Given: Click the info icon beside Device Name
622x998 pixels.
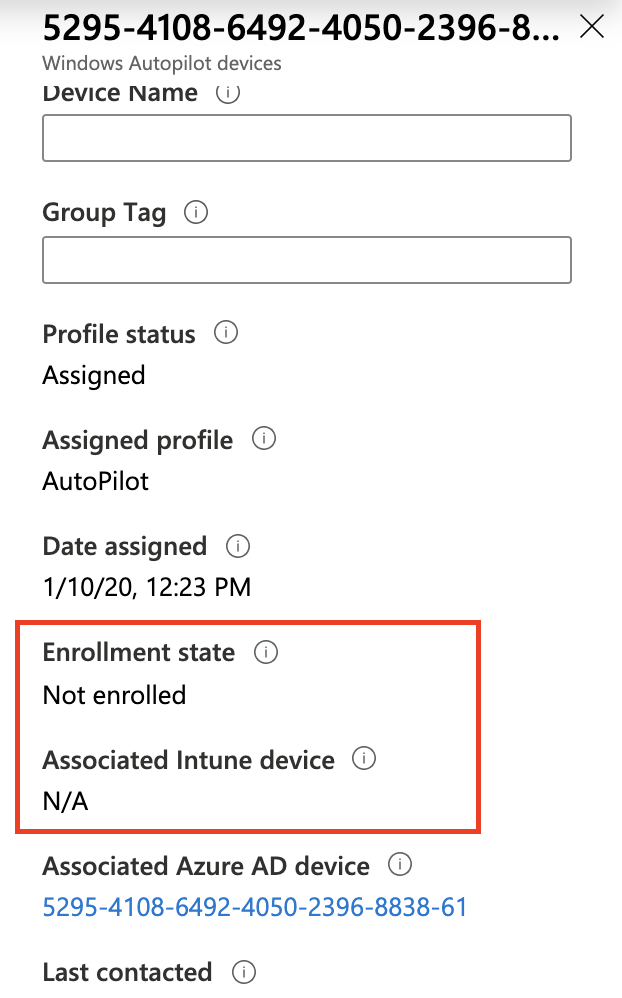Looking at the screenshot, I should point(228,94).
